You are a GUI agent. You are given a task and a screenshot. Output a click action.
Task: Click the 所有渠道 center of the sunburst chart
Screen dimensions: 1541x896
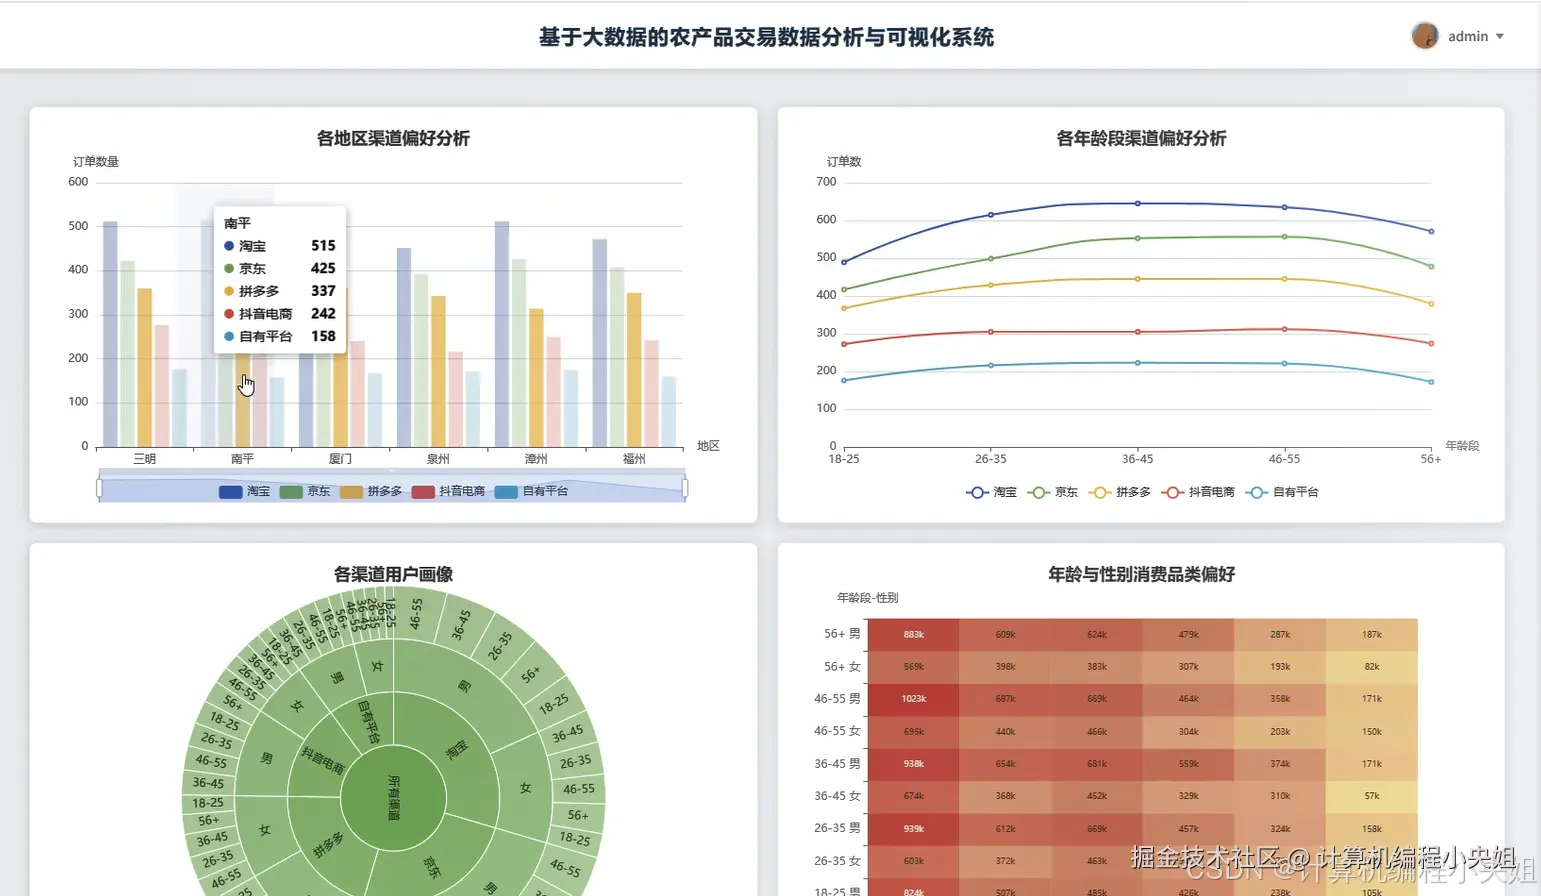point(393,798)
